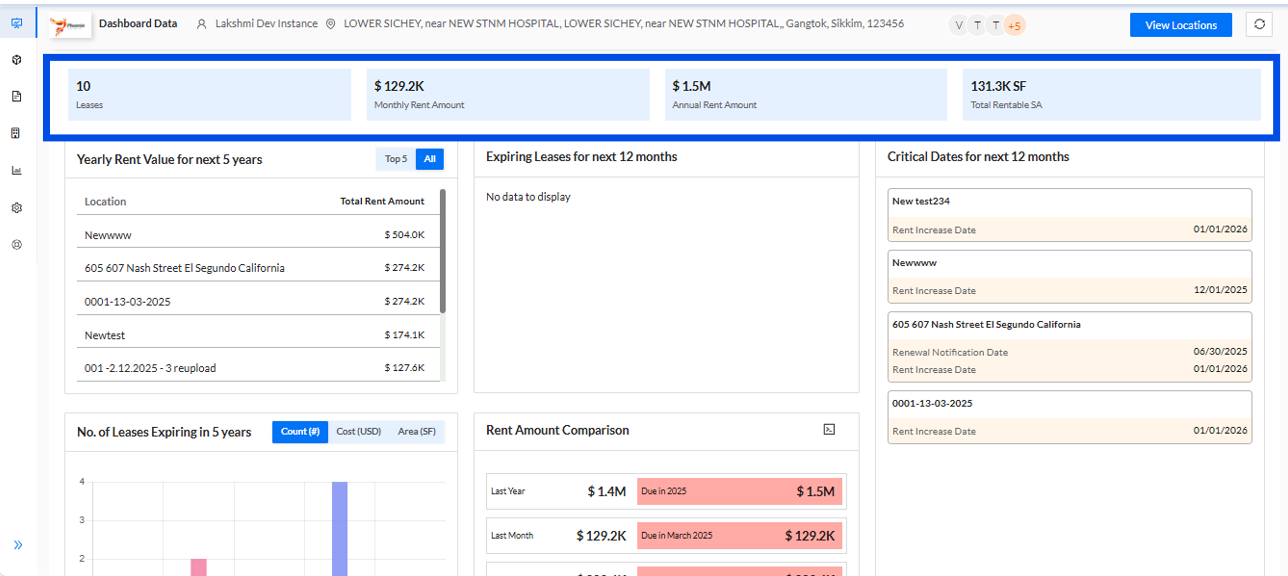
Task: Click the $ 127.6K rent amount
Action: pos(404,368)
